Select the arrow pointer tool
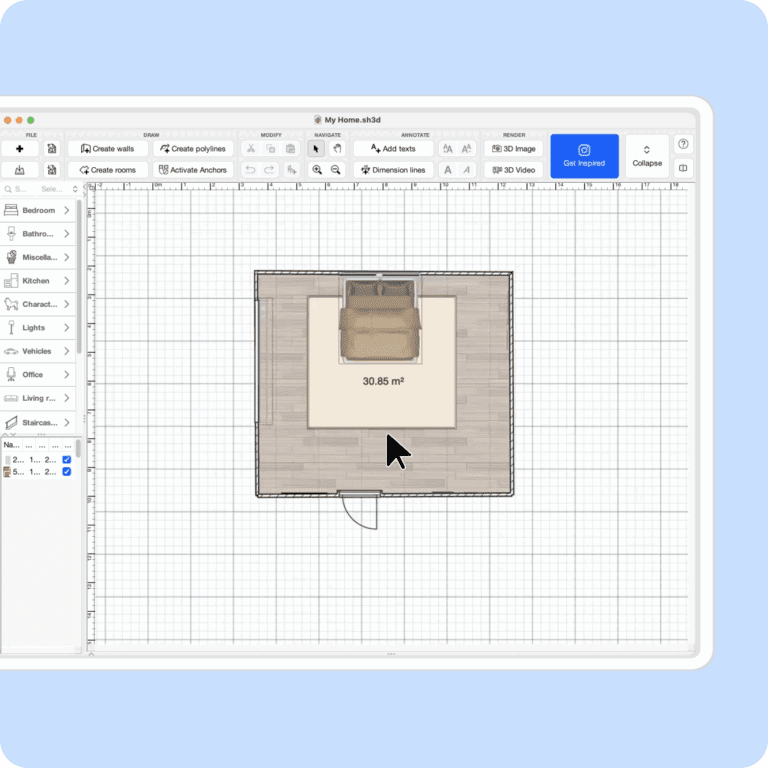The width and height of the screenshot is (768, 768). pyautogui.click(x=317, y=149)
